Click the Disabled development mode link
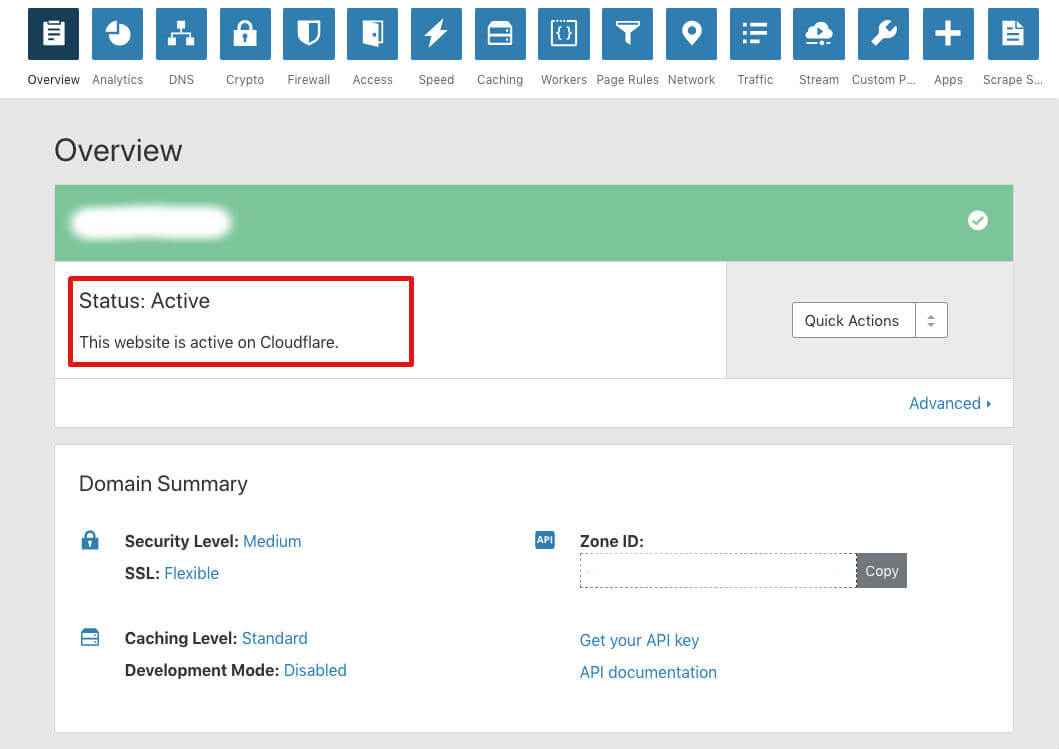This screenshot has width=1059, height=749. [x=315, y=670]
